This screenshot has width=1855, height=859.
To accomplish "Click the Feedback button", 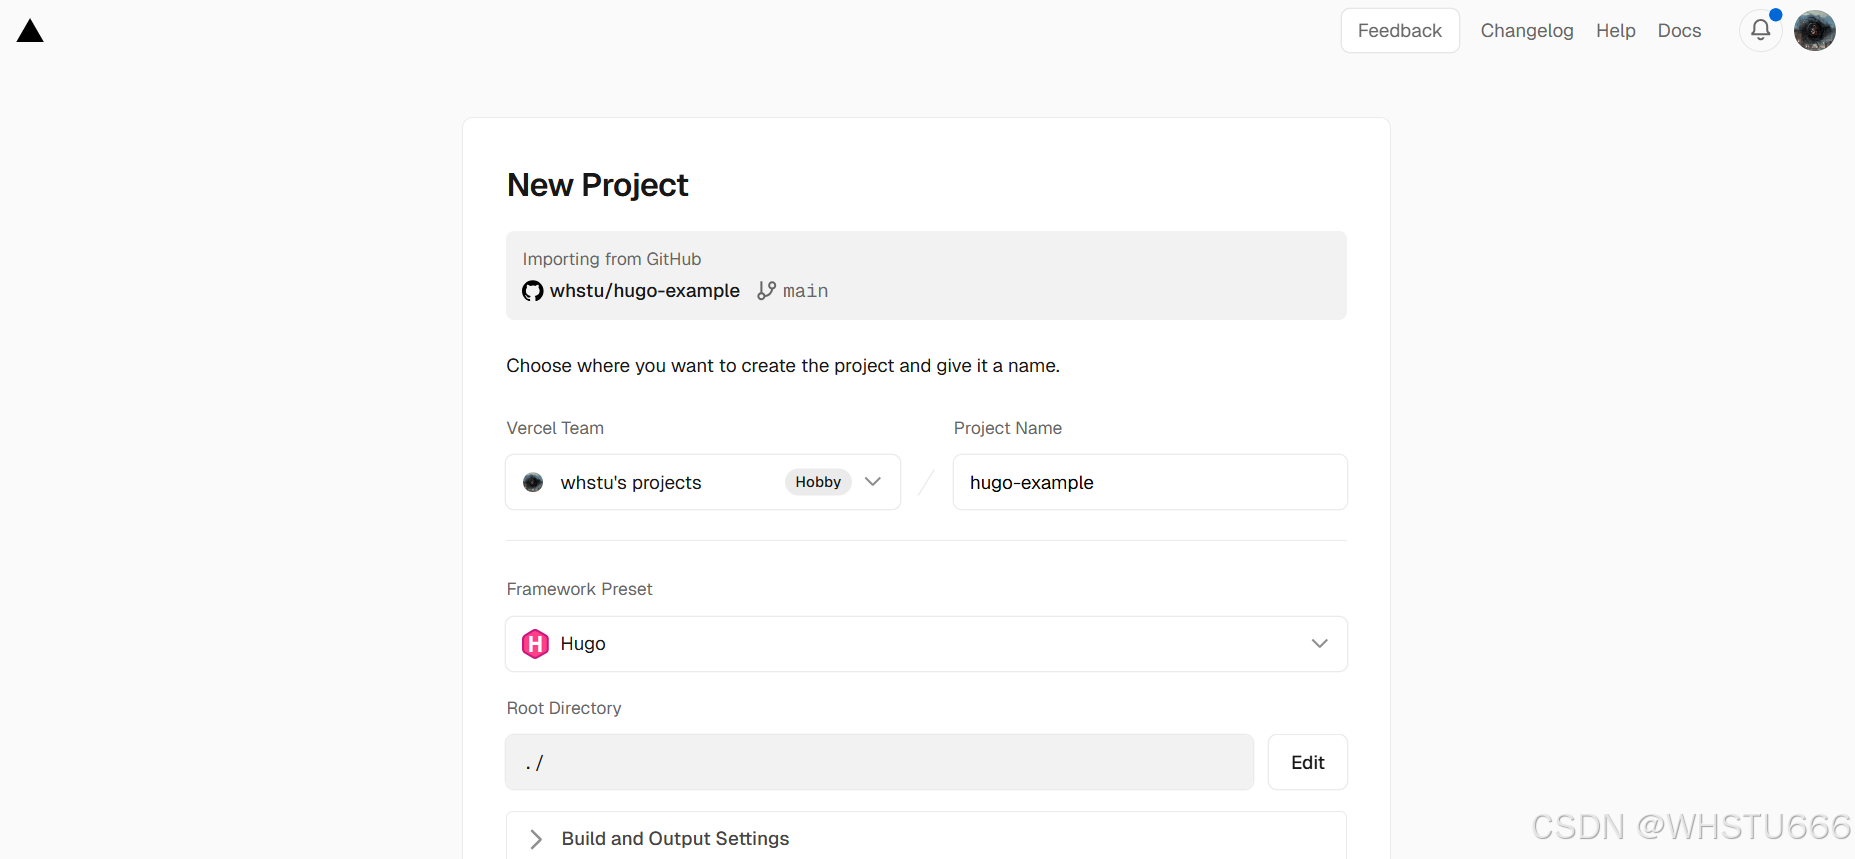I will tap(1399, 31).
